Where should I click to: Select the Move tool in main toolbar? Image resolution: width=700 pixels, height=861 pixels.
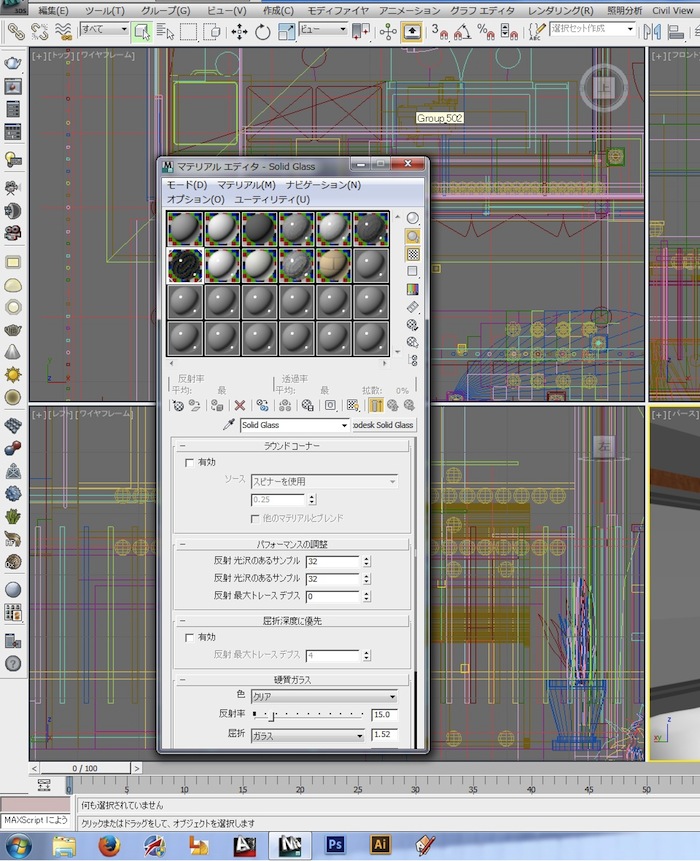click(239, 31)
